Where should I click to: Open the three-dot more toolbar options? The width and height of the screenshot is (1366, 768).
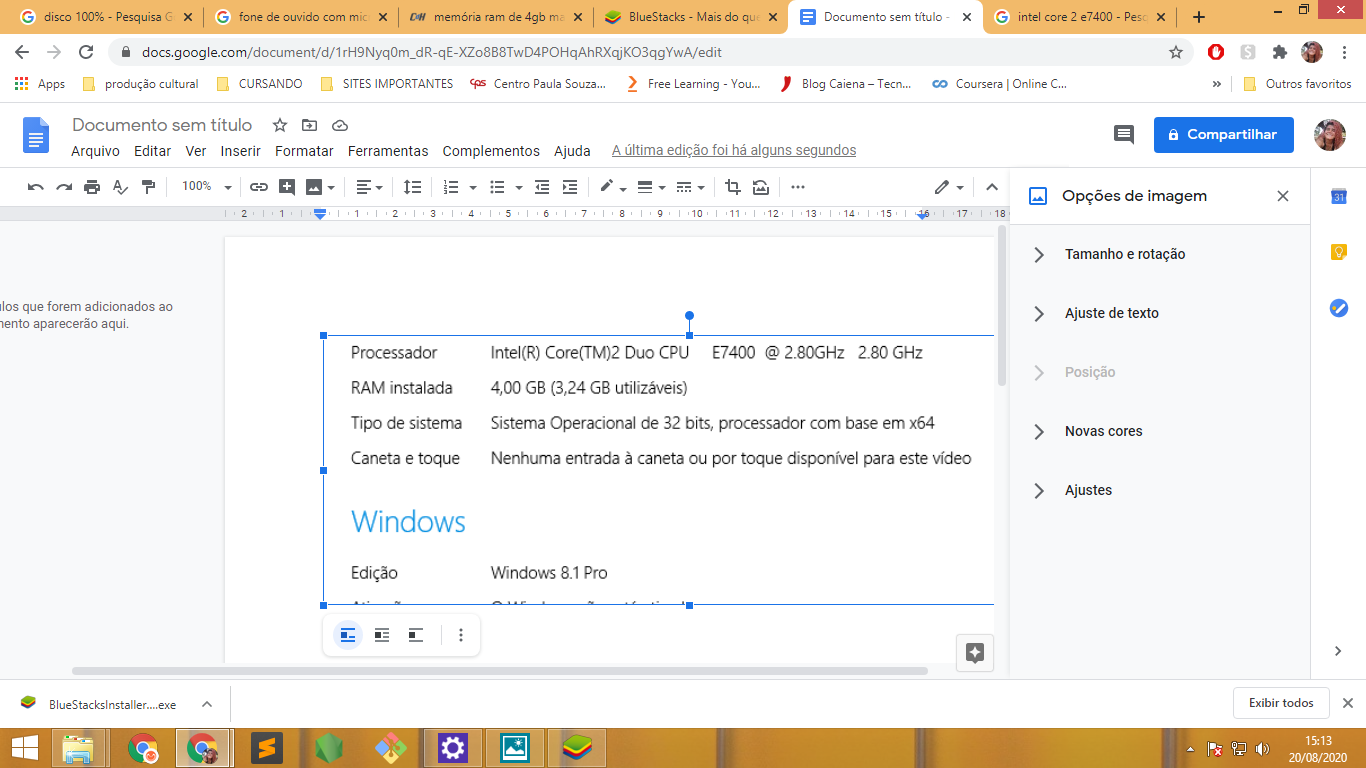(x=798, y=187)
